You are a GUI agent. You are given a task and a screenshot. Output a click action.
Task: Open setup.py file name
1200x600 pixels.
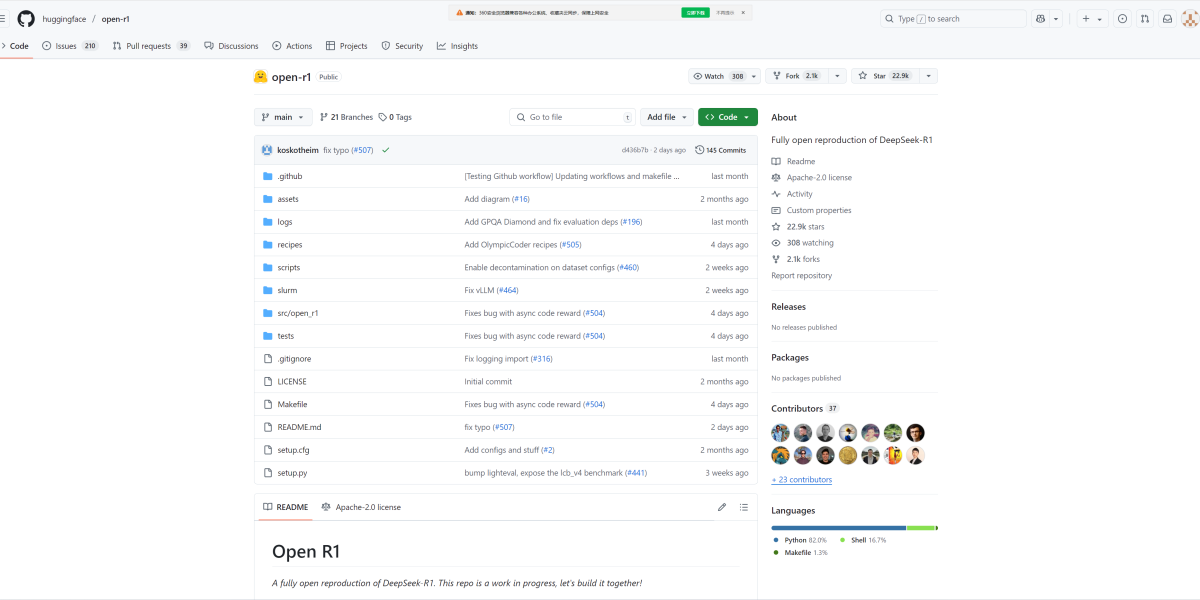[x=292, y=473]
